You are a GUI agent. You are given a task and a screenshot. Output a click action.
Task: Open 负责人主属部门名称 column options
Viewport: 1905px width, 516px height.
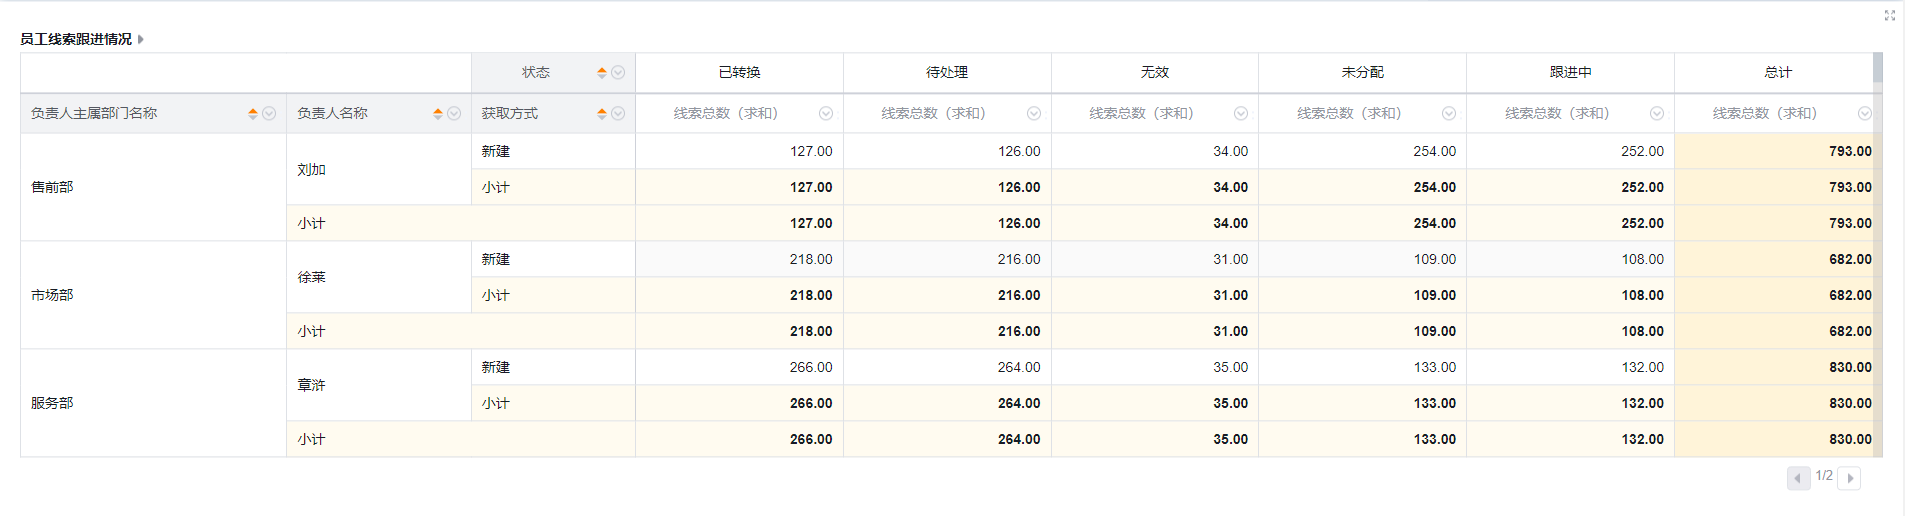[269, 114]
